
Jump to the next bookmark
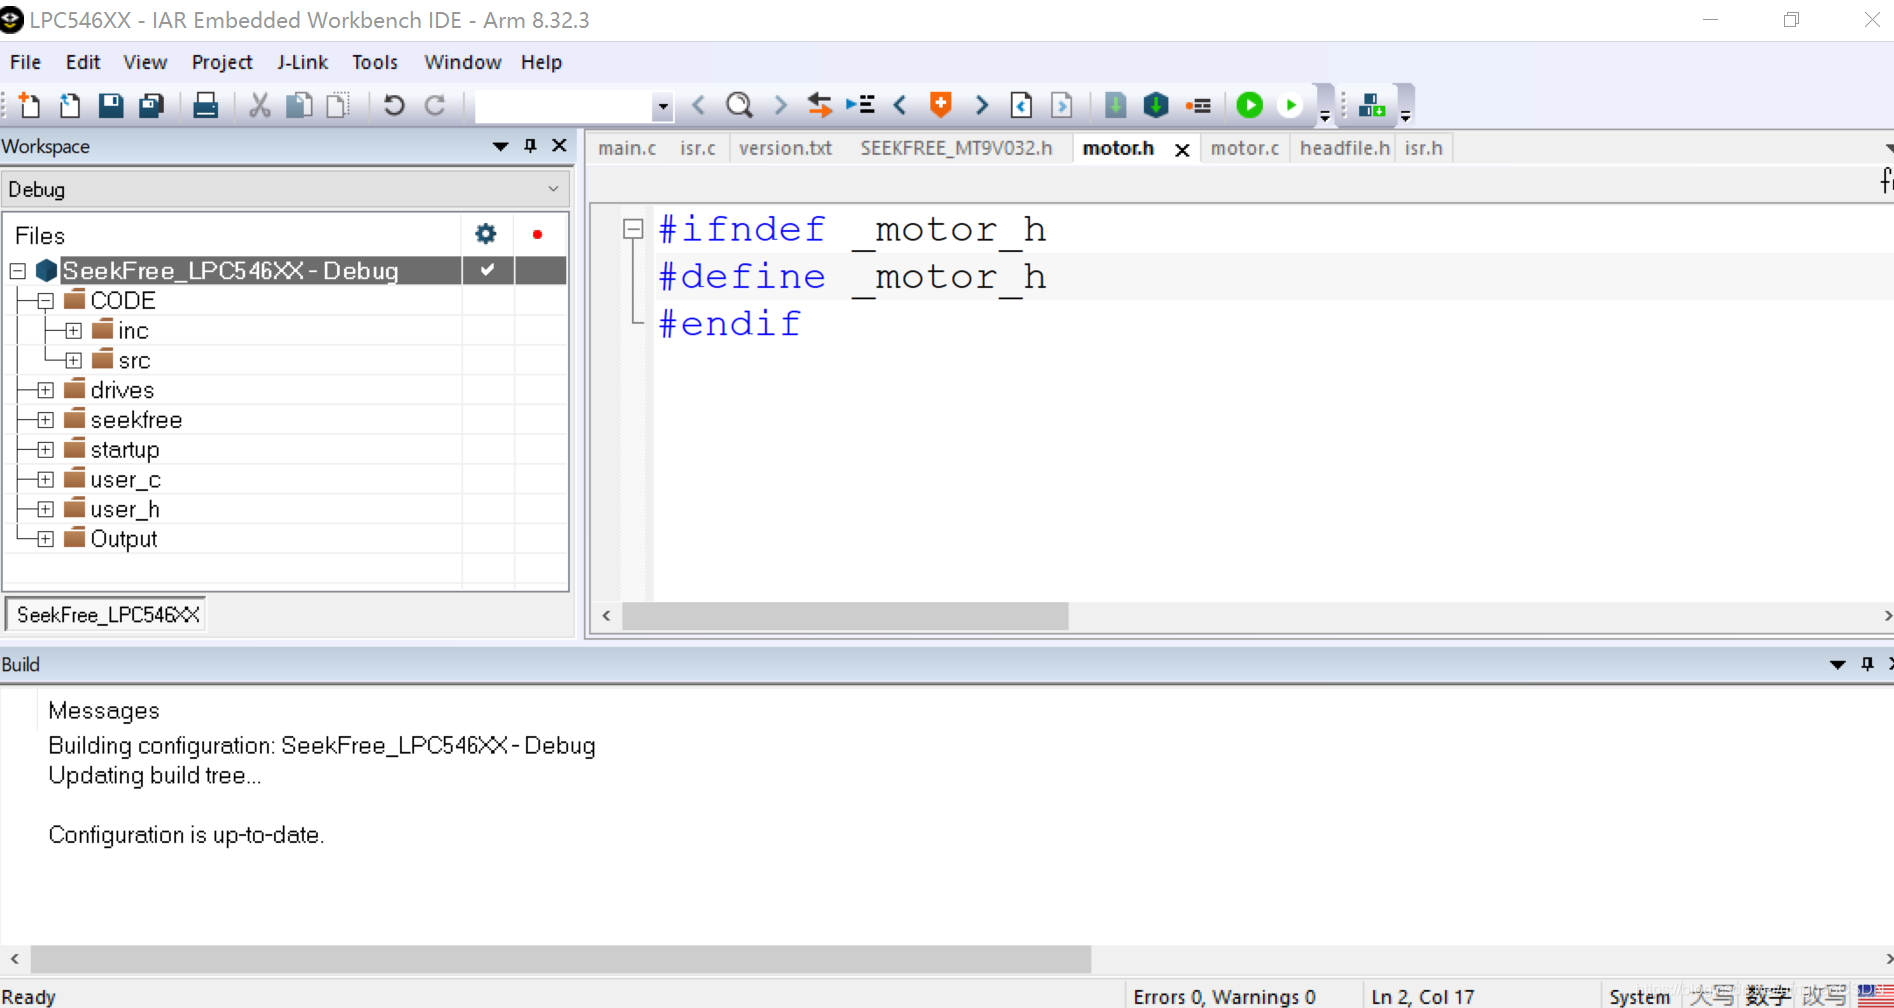[x=981, y=105]
